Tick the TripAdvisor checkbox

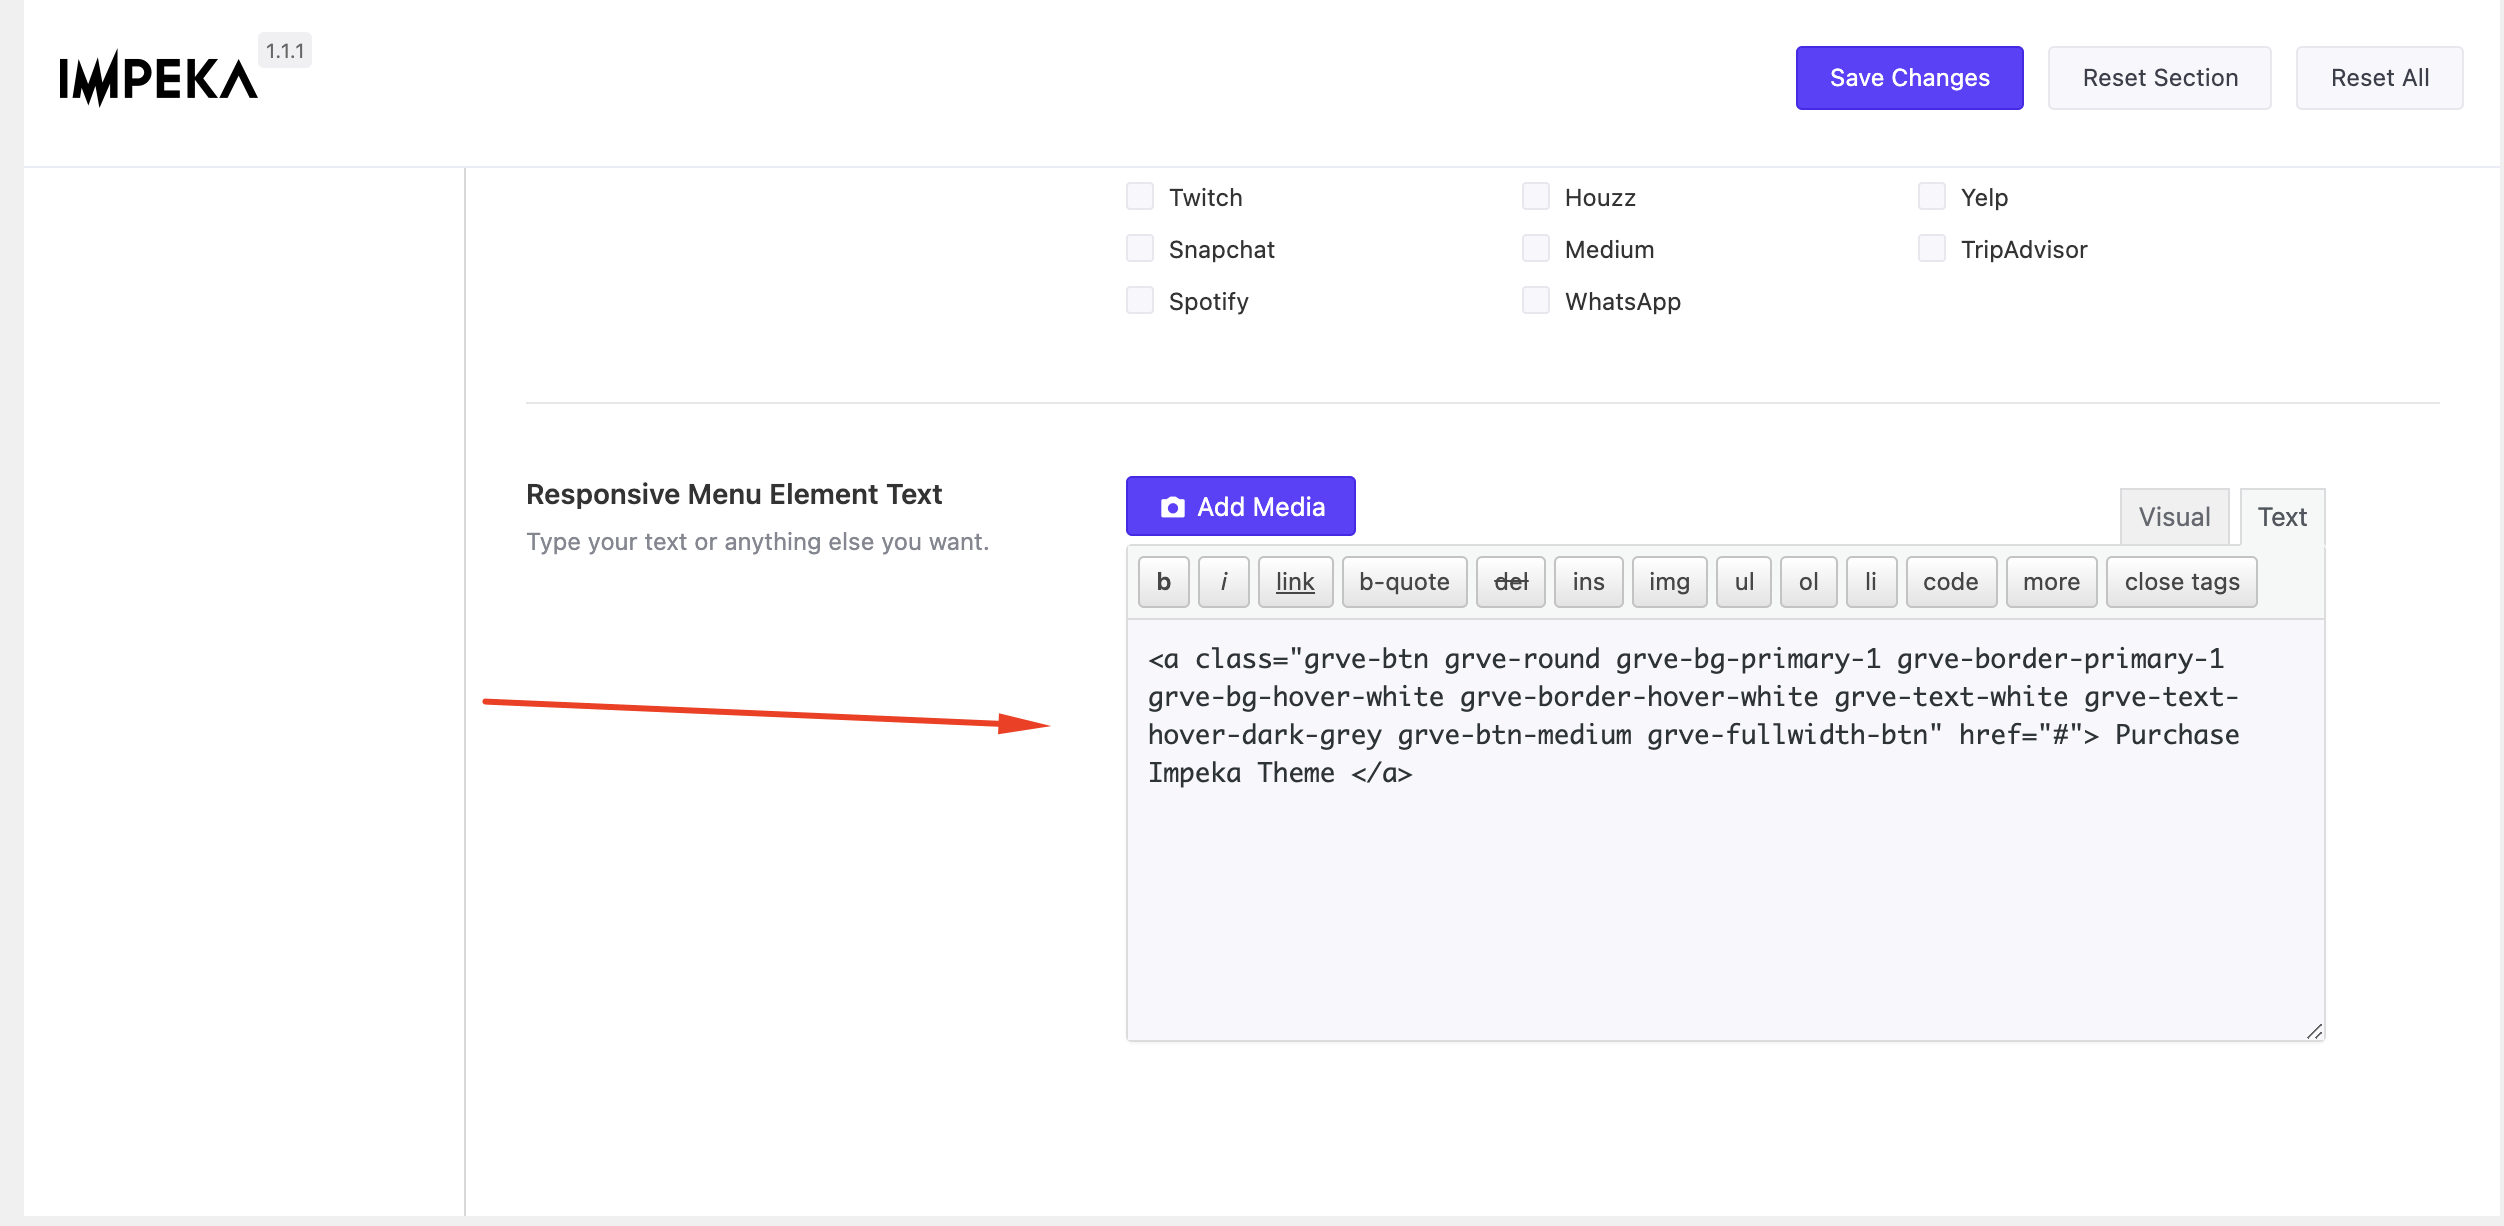click(x=1932, y=248)
